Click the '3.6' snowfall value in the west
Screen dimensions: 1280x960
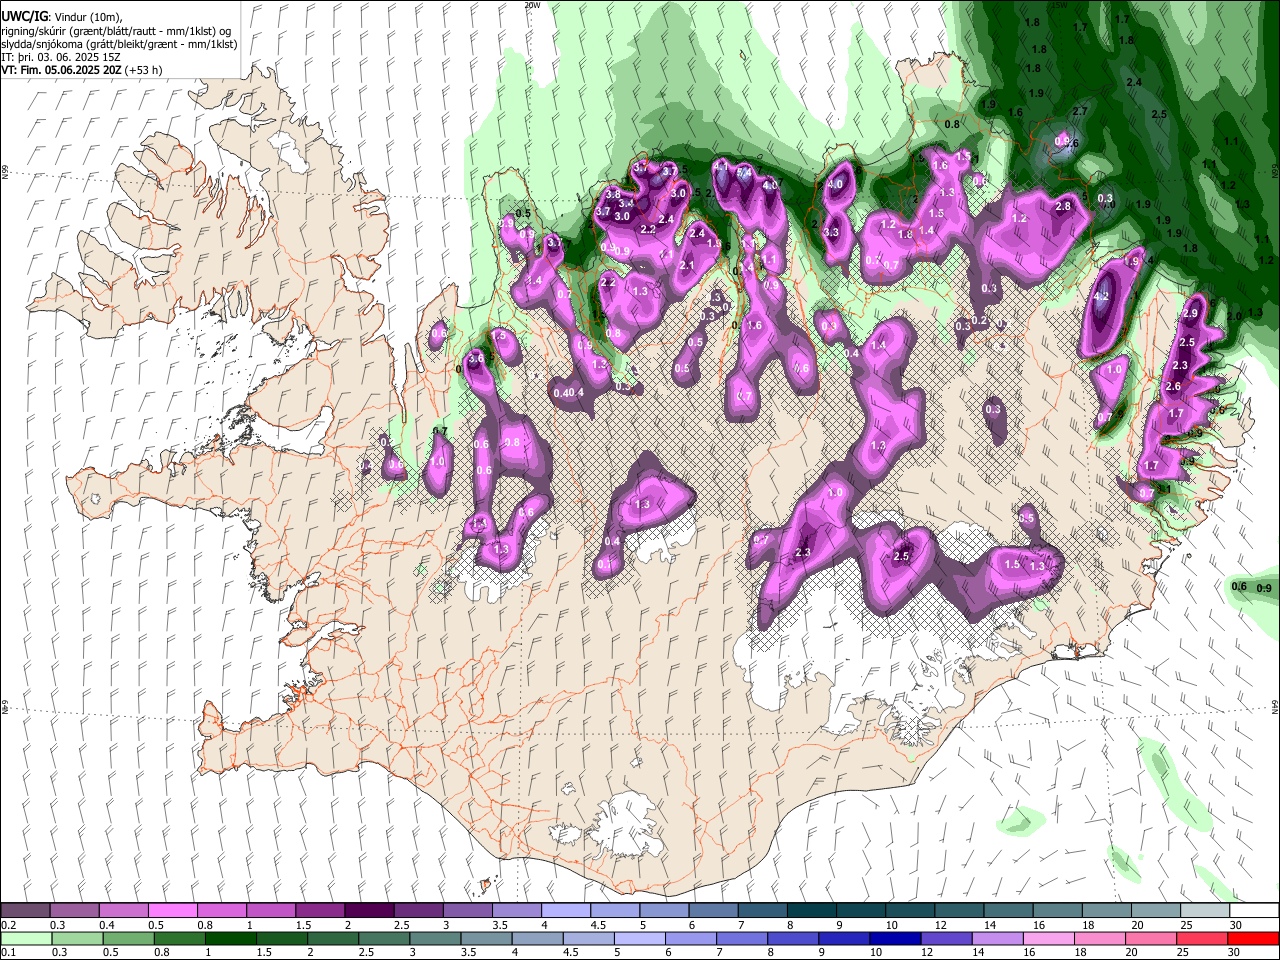point(476,358)
